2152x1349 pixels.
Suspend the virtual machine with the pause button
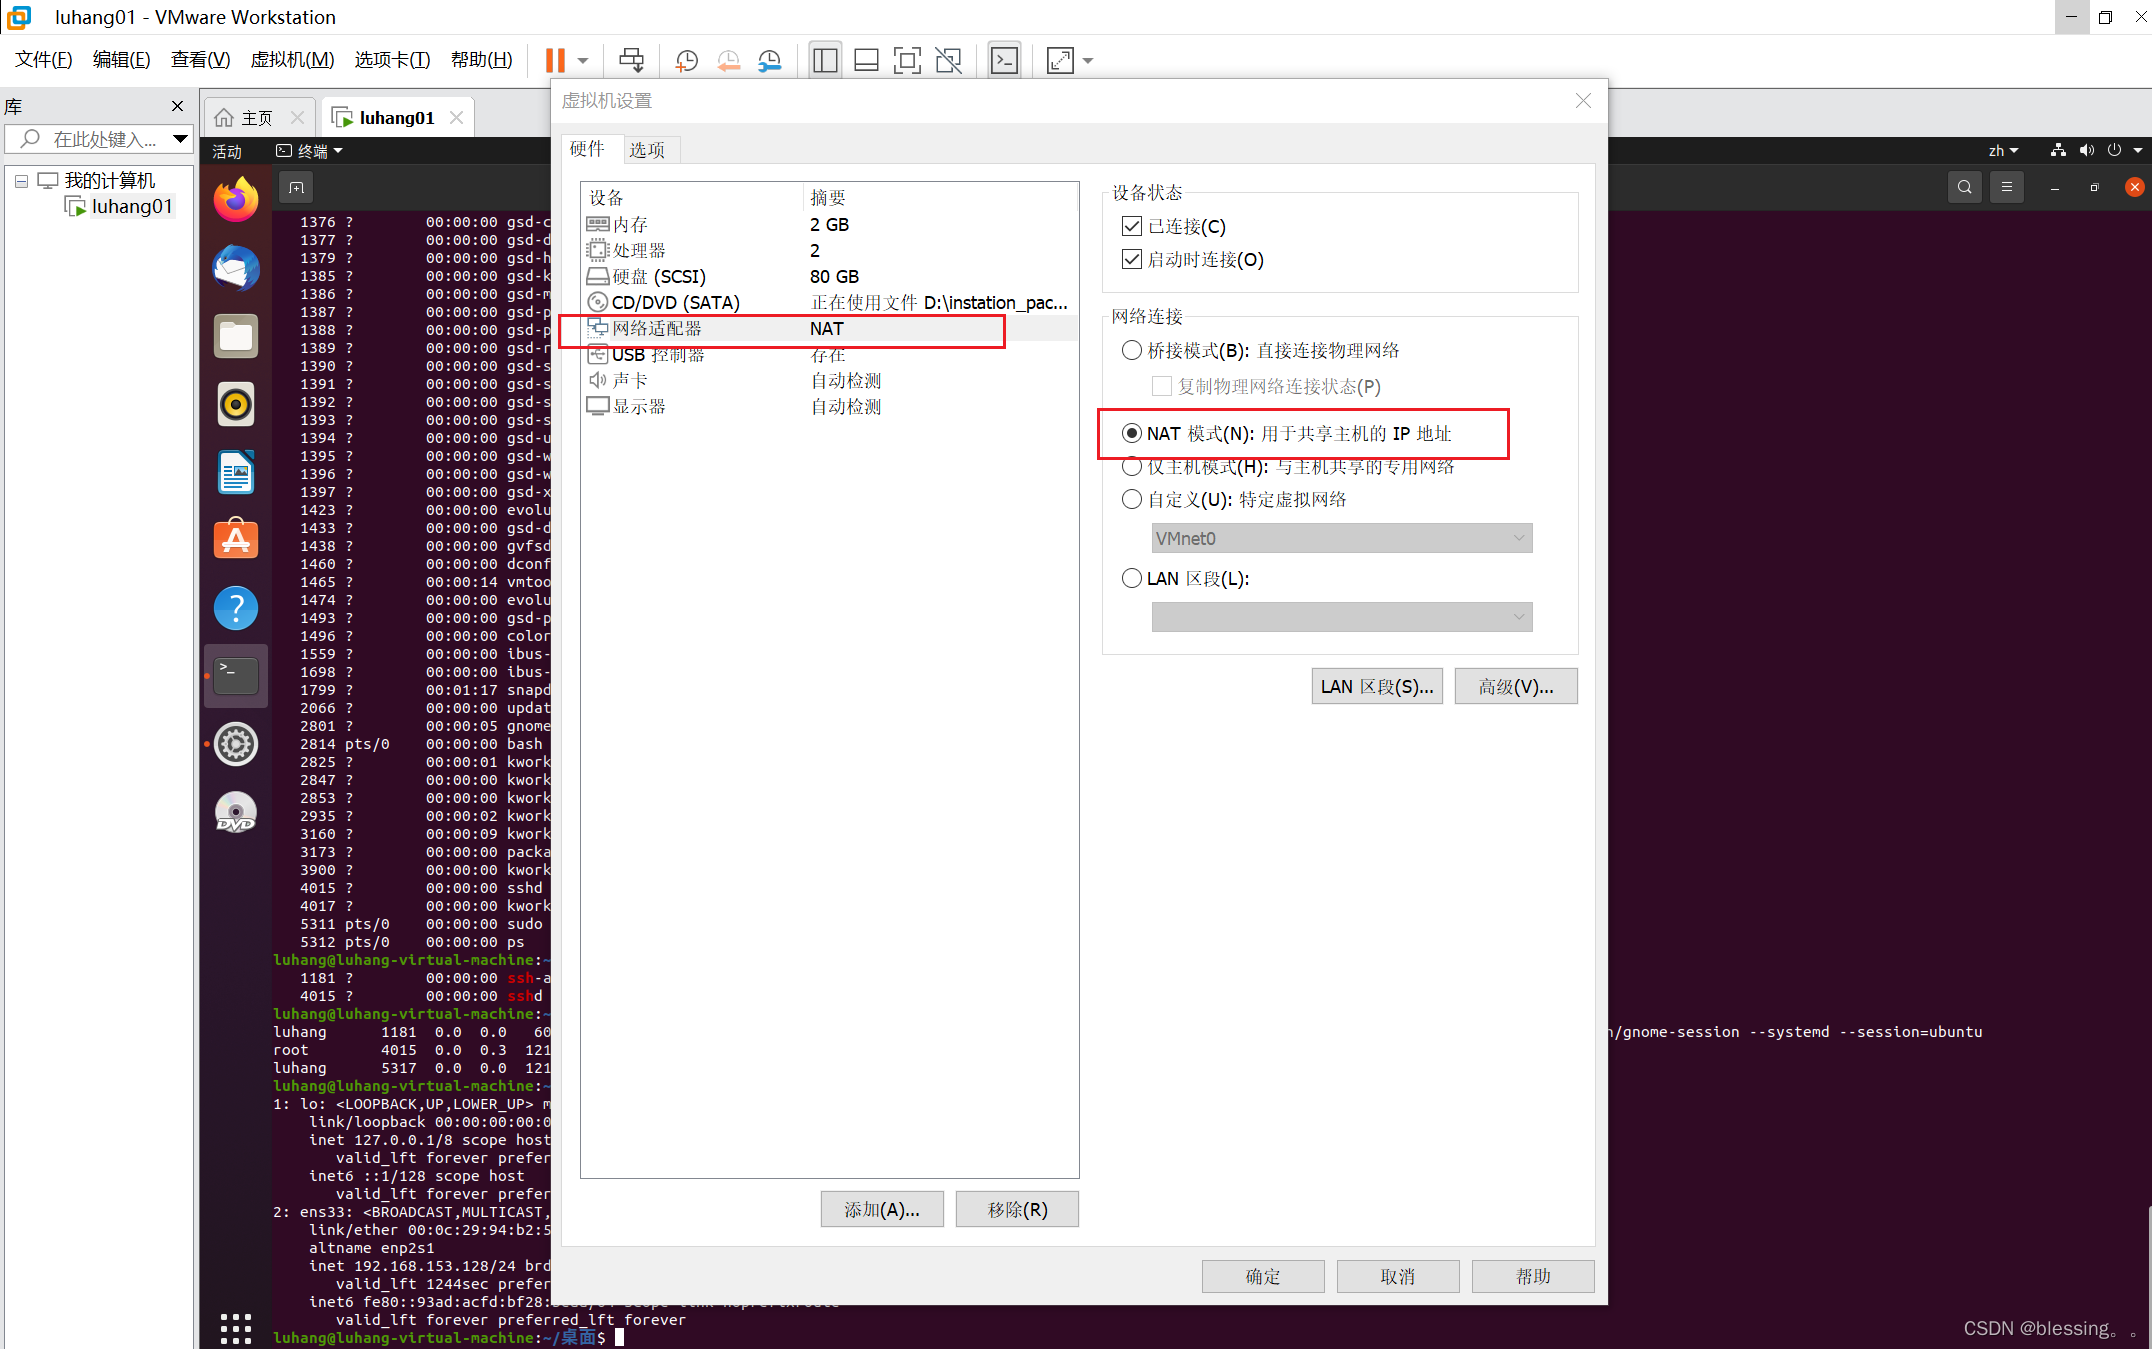(x=556, y=60)
